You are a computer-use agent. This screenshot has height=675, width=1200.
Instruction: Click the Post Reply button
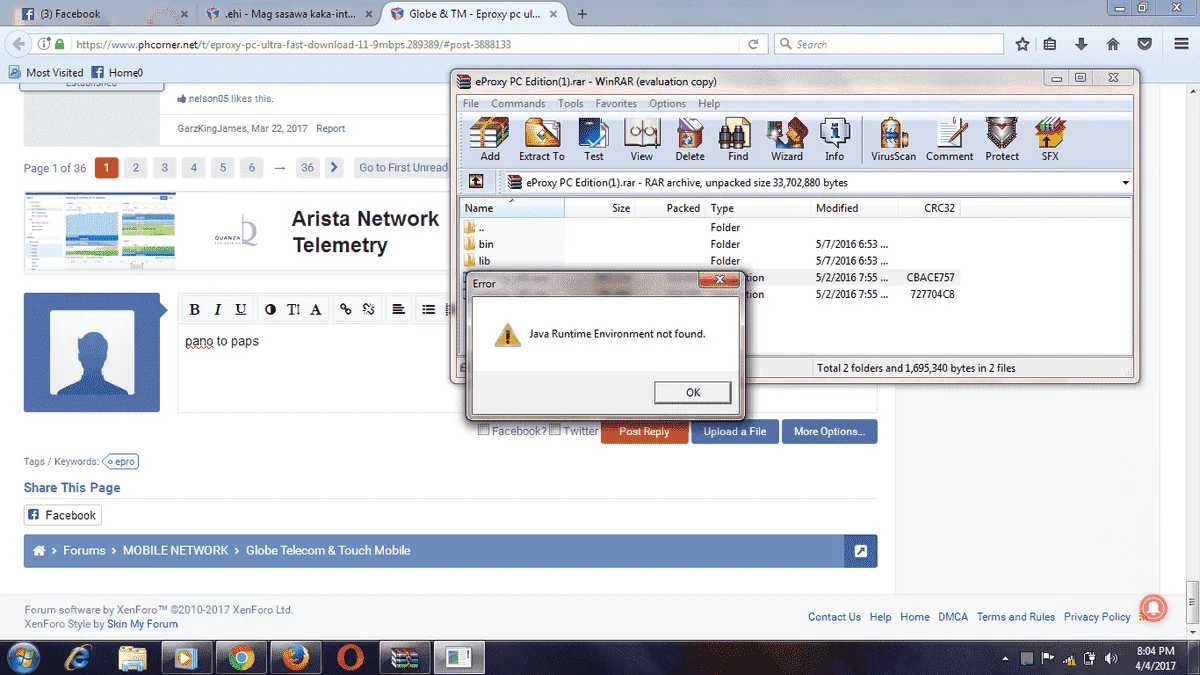pos(644,431)
